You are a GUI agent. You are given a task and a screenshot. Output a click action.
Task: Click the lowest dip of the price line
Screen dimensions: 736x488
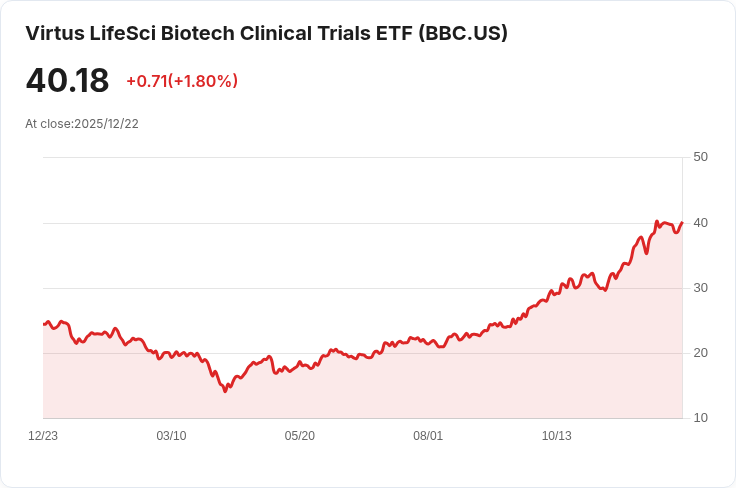225,391
